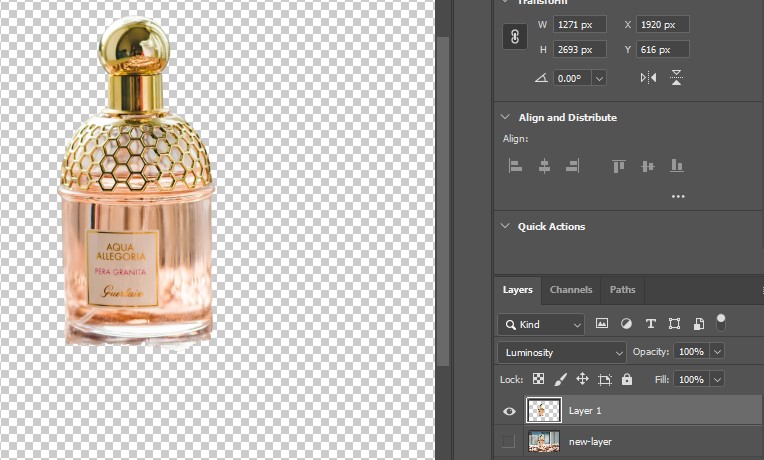Align top edges
This screenshot has height=460, width=764.
point(619,166)
